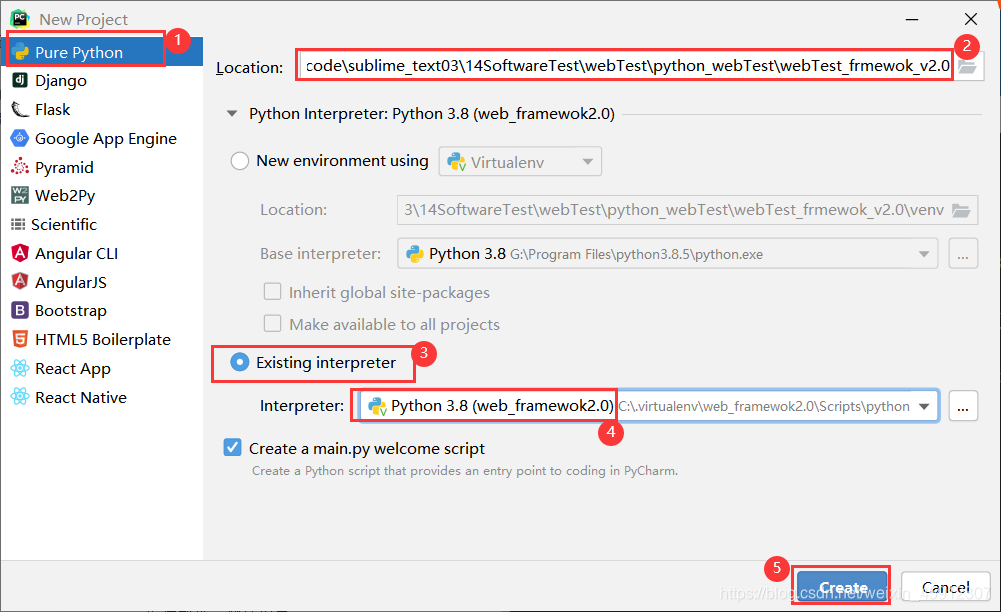1001x612 pixels.
Task: Click the project Location text field
Action: click(x=626, y=66)
